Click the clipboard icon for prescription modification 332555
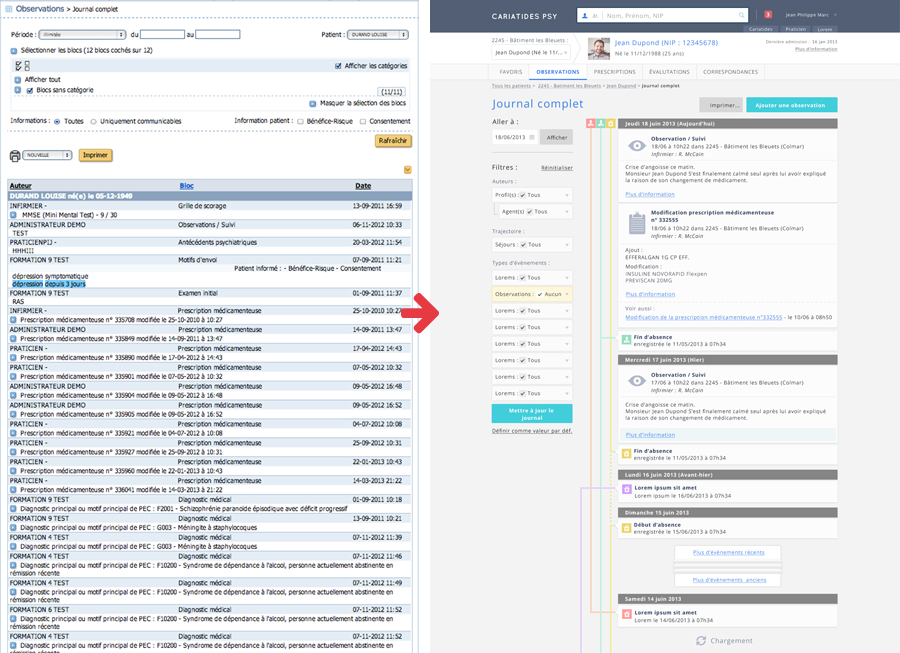The image size is (900, 653). (635, 222)
